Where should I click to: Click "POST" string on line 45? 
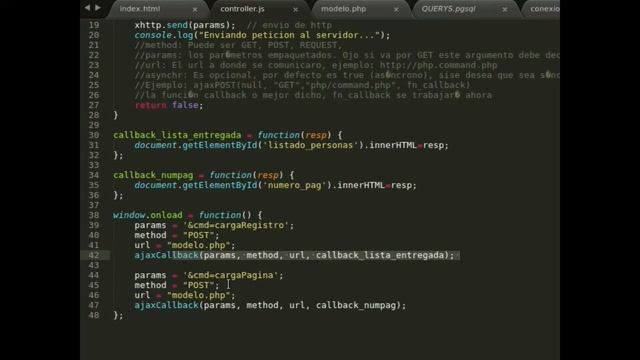199,285
